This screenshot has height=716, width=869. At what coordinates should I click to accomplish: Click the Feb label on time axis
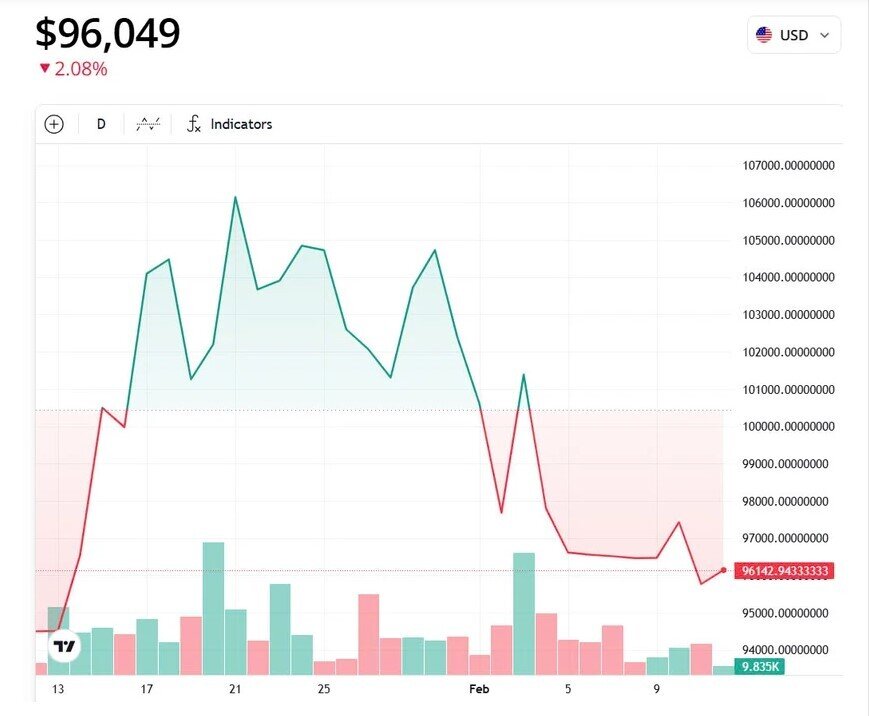point(479,689)
